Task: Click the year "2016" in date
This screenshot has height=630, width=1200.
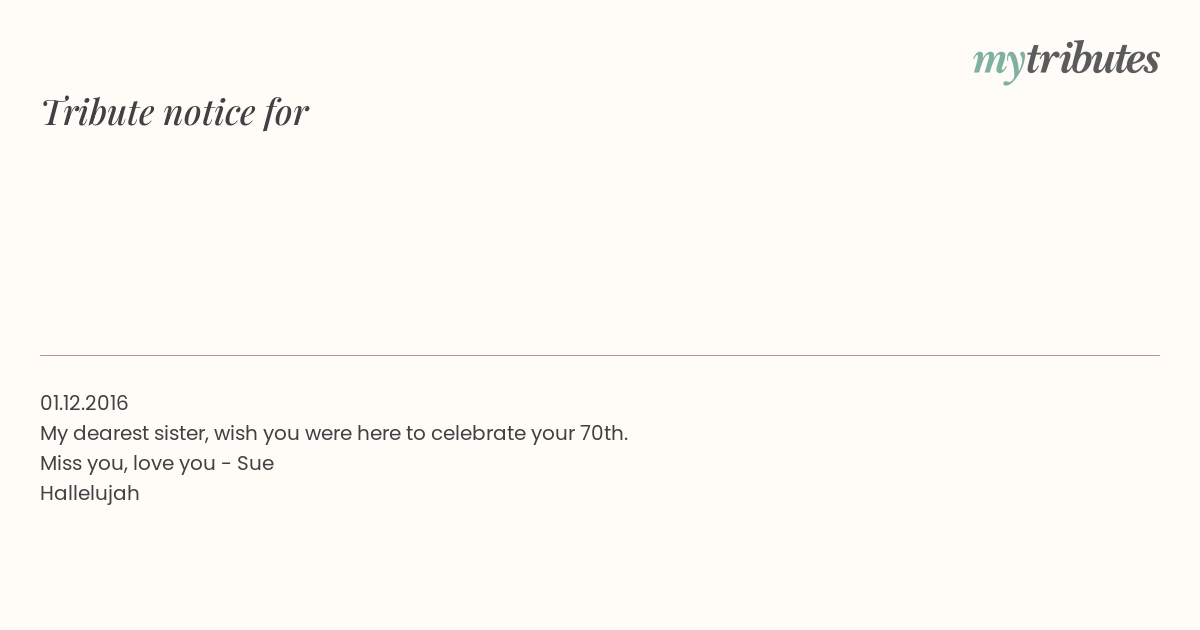Action: click(x=107, y=403)
